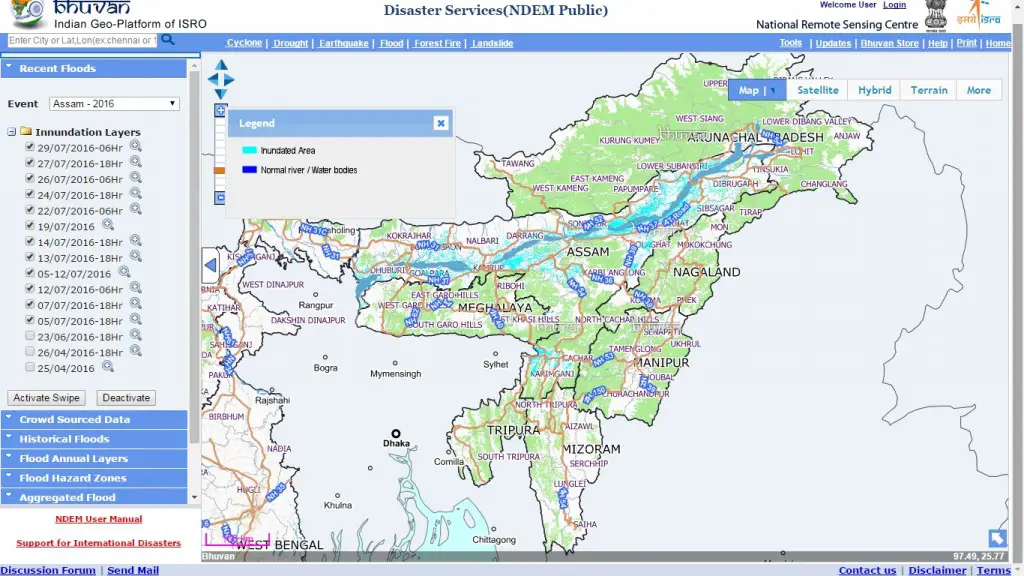Zoom to 05-12/07/2016 layer extent

(124, 272)
